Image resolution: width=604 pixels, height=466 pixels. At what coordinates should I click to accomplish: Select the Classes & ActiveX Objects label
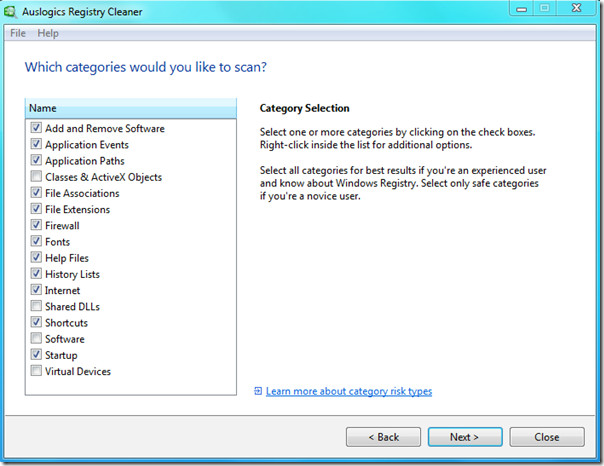[x=103, y=177]
